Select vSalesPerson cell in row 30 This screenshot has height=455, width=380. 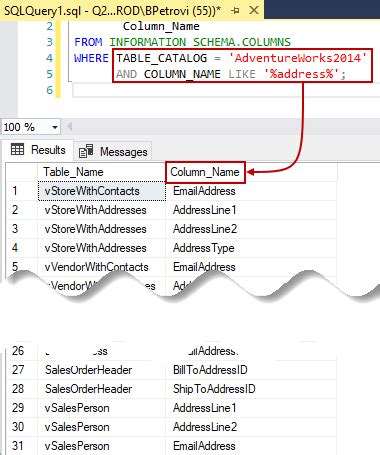pyautogui.click(x=102, y=427)
